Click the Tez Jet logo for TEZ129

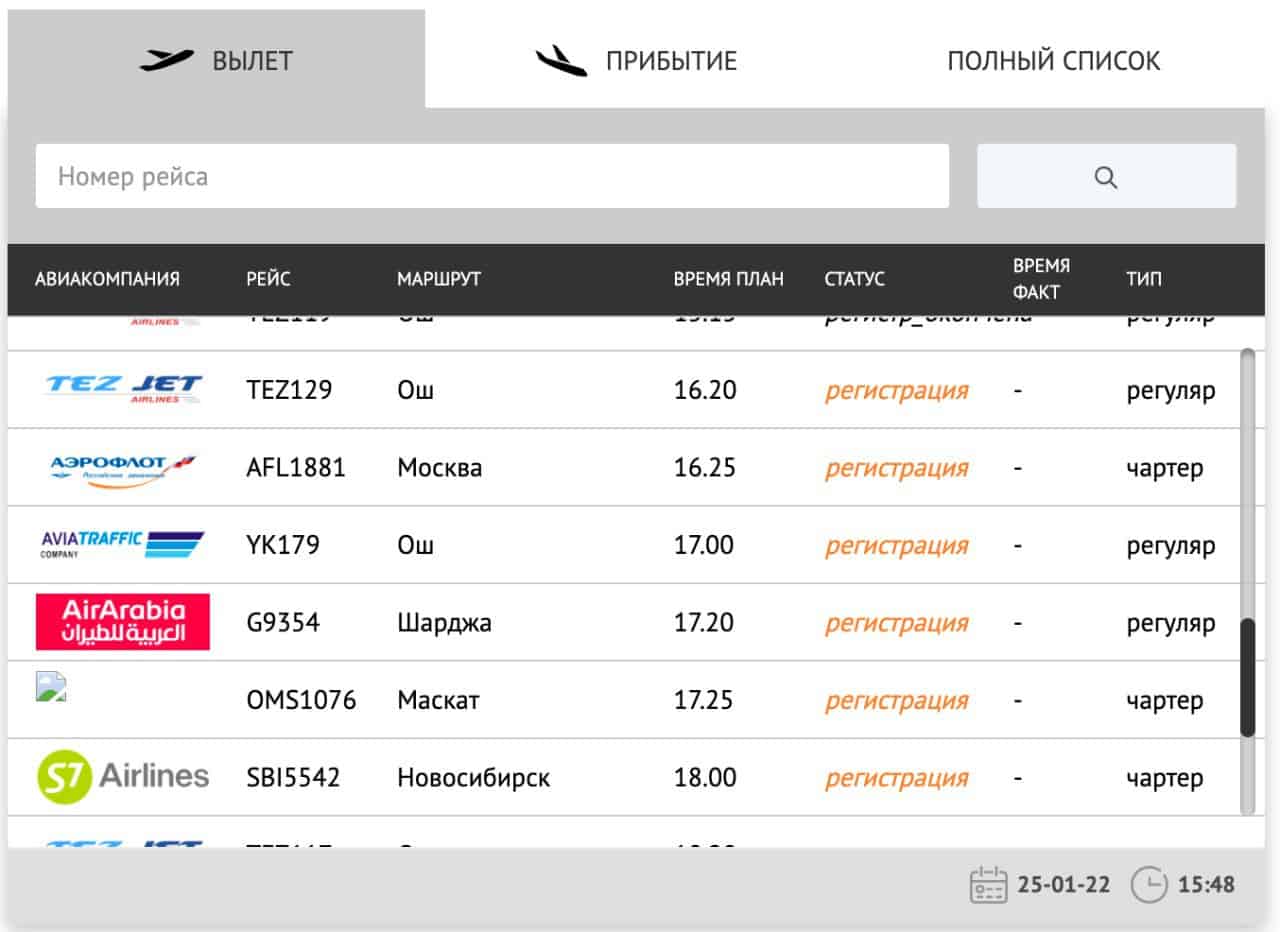123,389
